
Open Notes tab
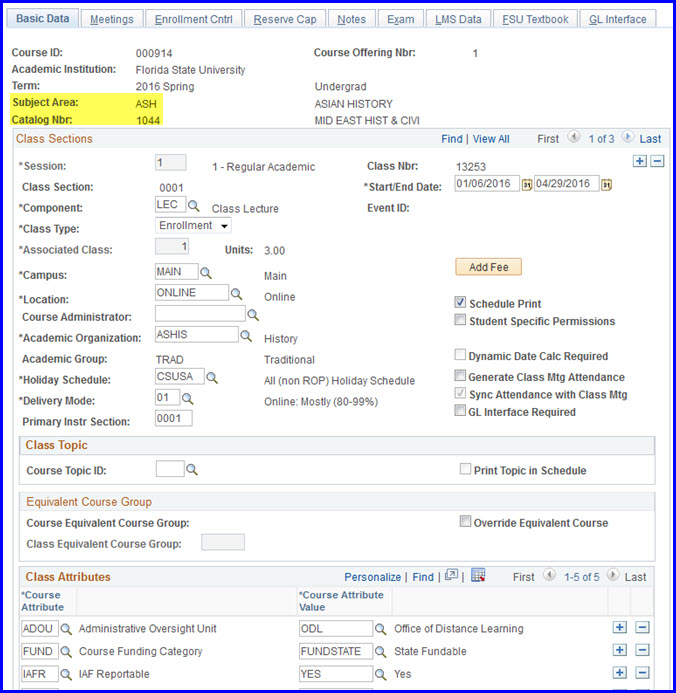point(352,19)
